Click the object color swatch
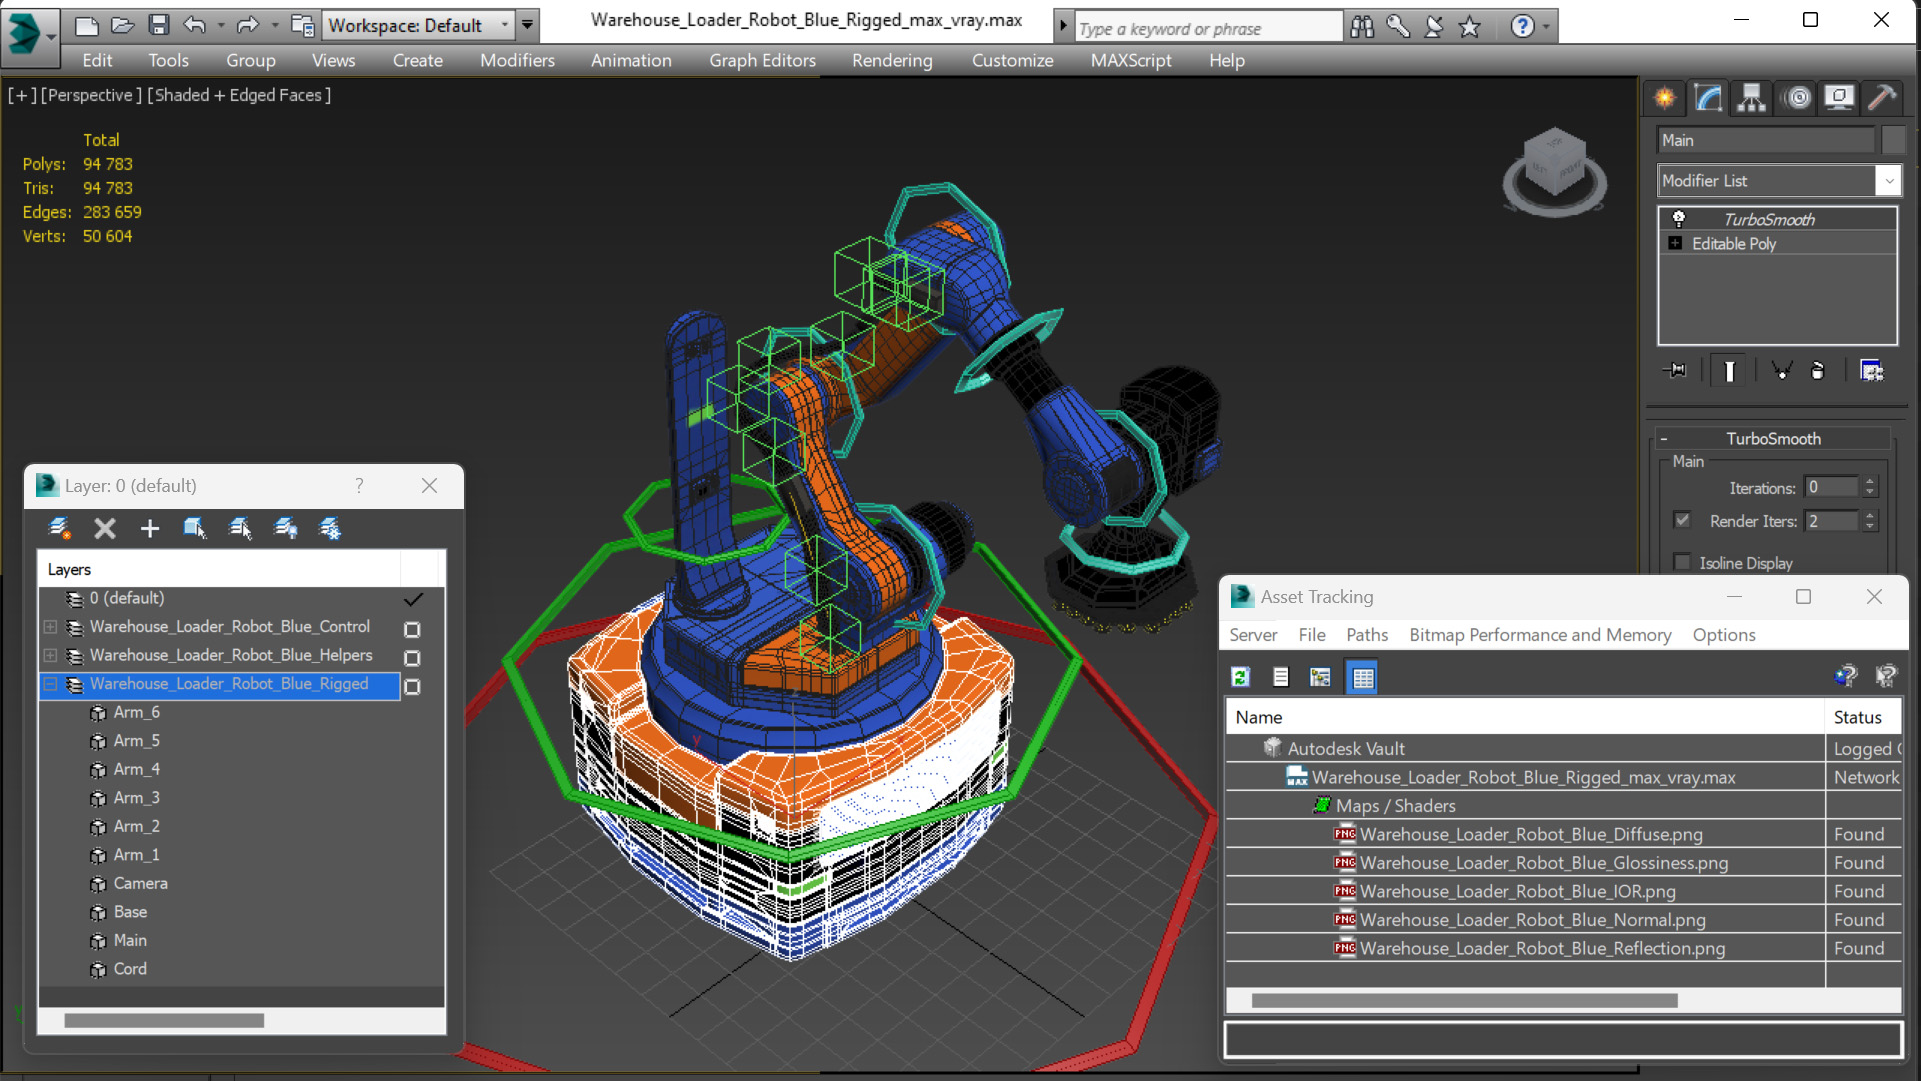The image size is (1921, 1081). (1893, 140)
